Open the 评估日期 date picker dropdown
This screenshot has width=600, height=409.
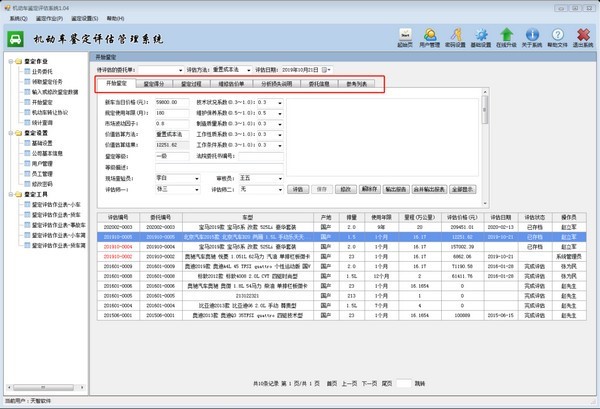(x=326, y=70)
